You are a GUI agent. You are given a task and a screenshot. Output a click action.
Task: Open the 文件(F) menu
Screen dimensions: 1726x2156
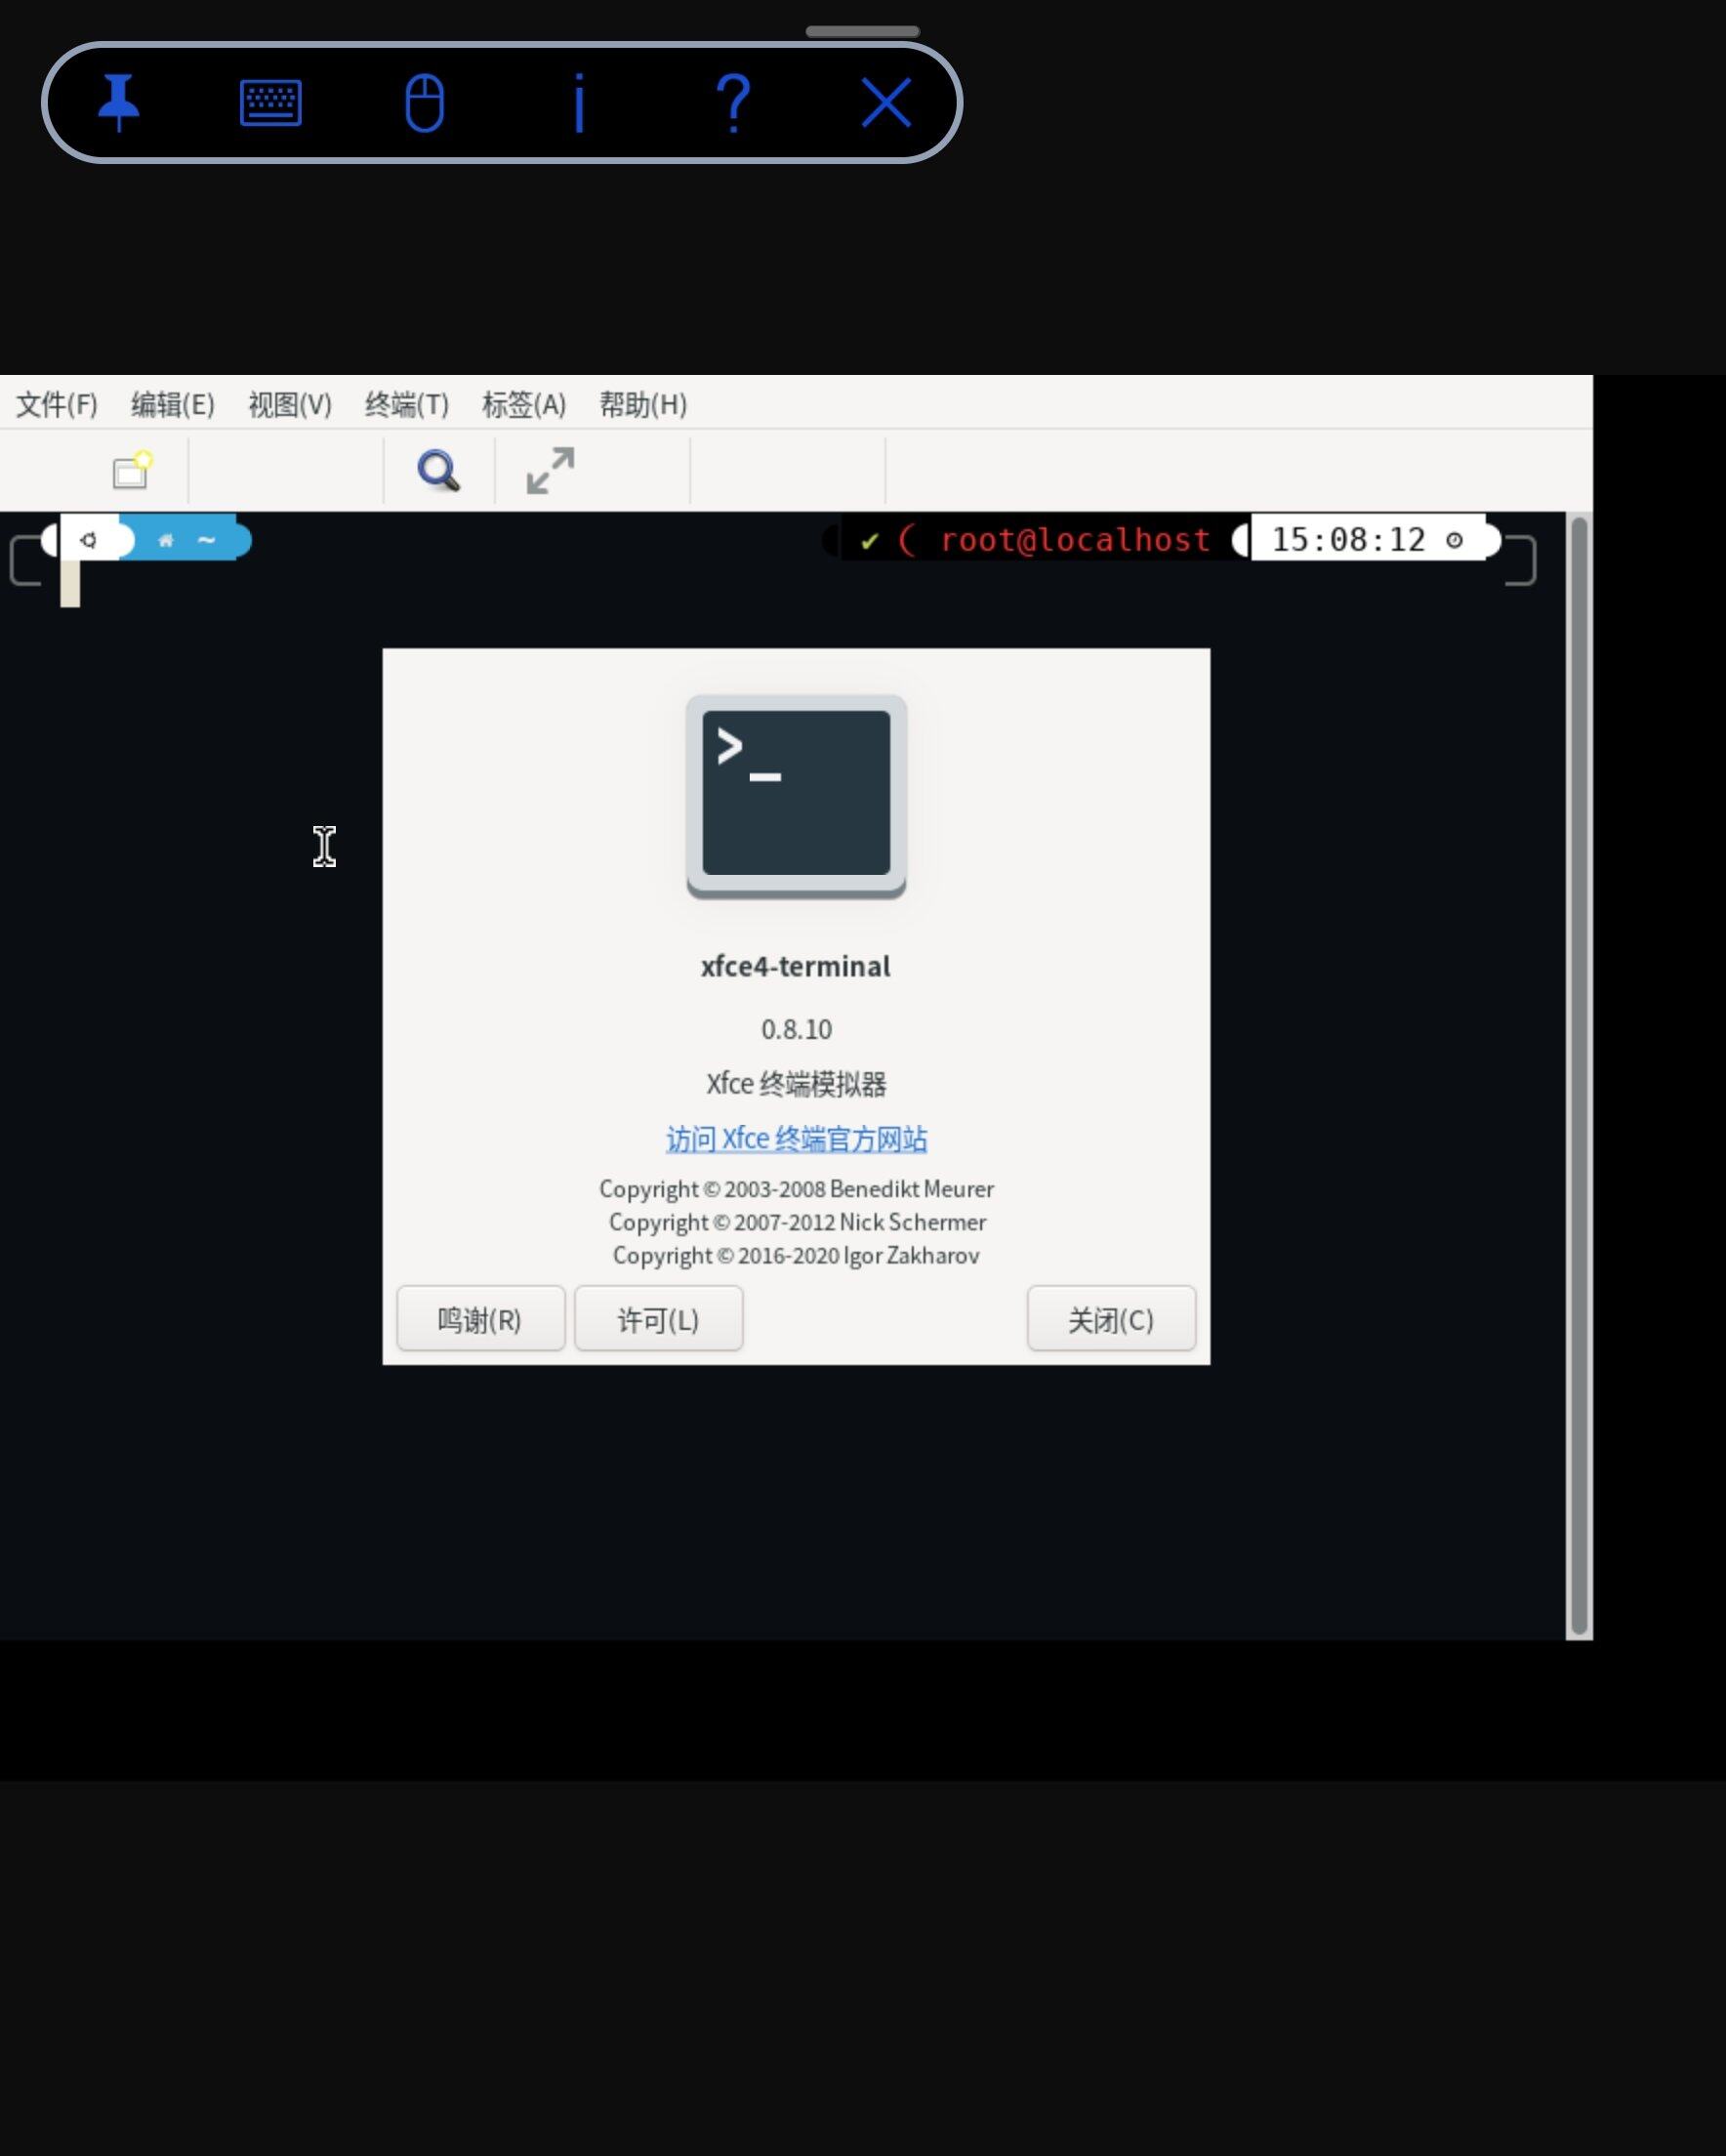click(56, 404)
